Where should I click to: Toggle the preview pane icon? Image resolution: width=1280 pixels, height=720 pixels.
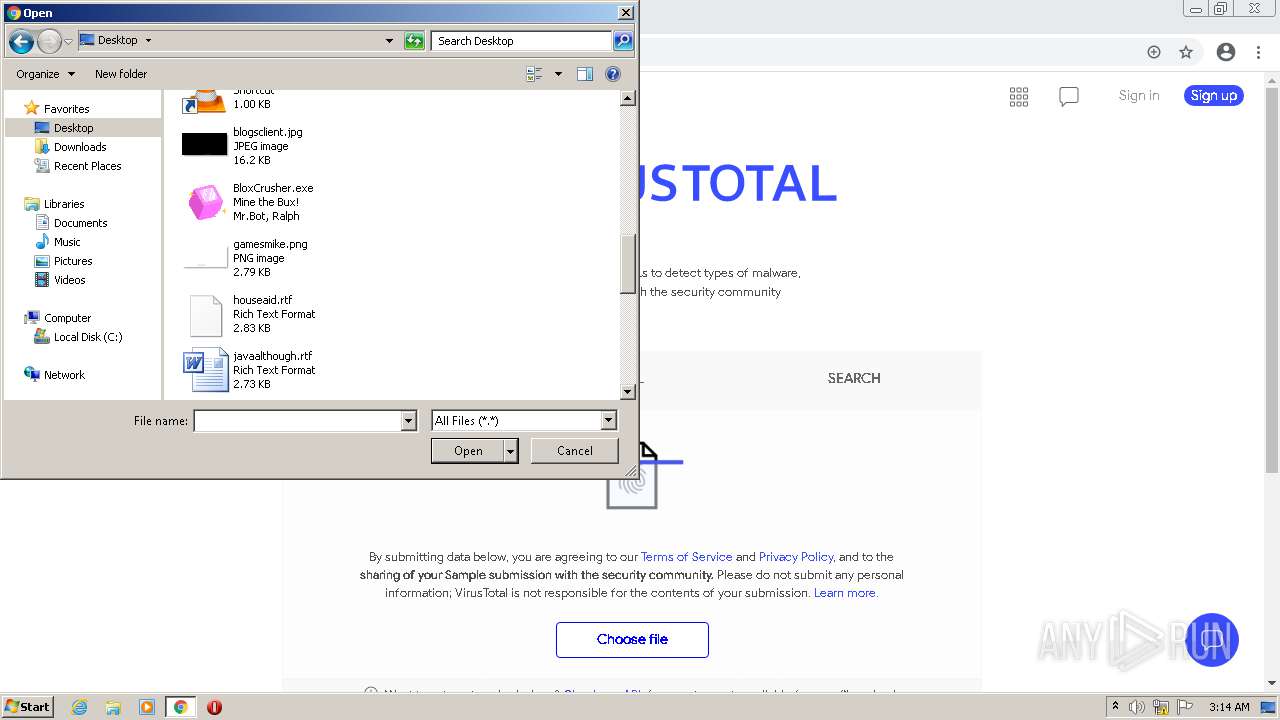585,74
